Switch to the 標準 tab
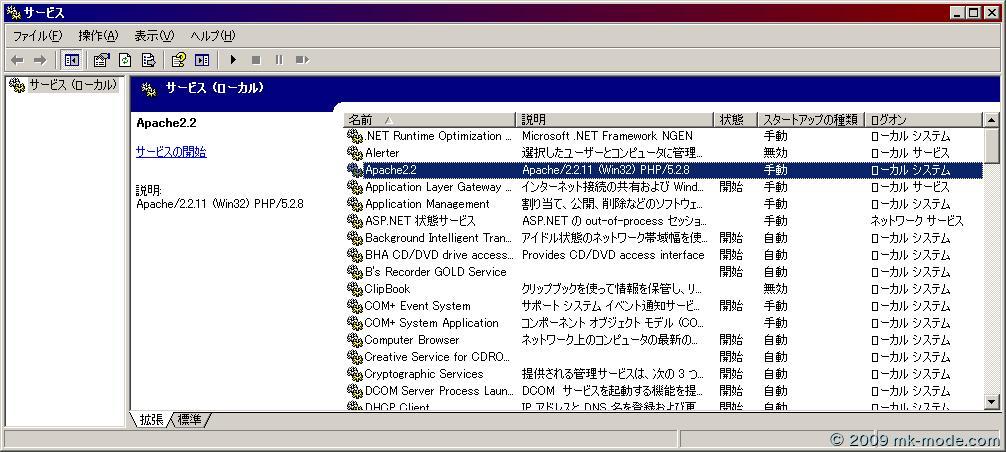 click(x=190, y=420)
